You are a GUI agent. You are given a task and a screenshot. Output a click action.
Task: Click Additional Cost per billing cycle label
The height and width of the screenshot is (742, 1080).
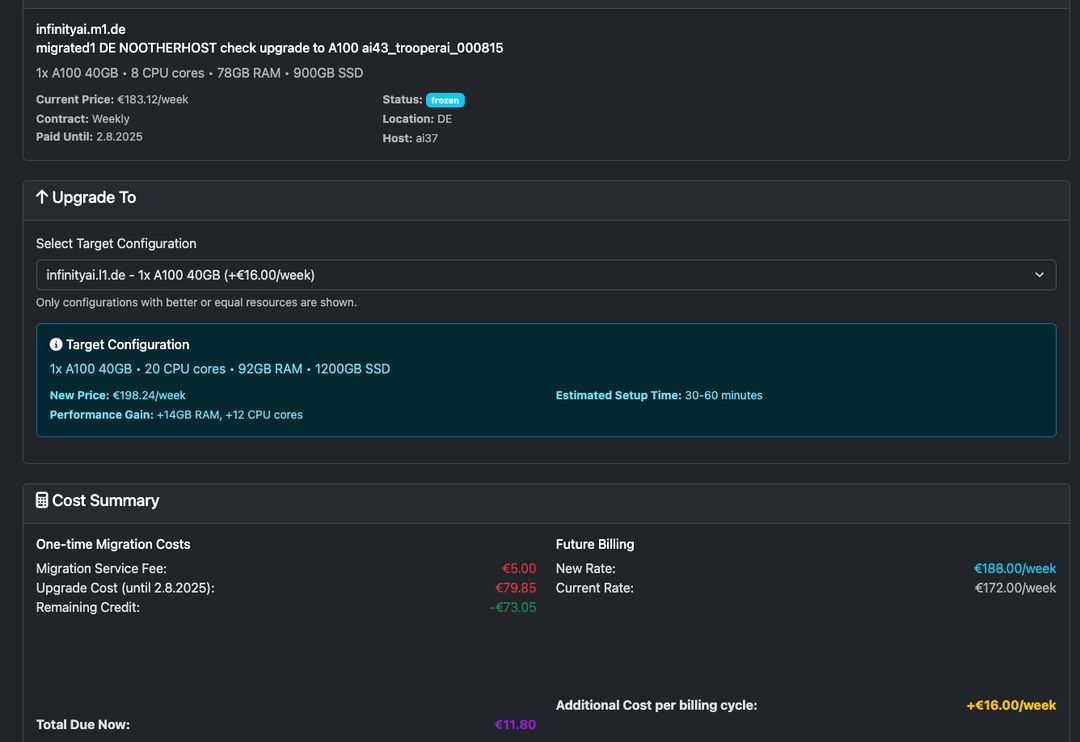[656, 705]
